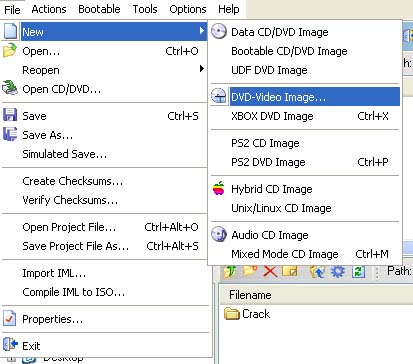This screenshot has height=364, width=413.
Task: Select the Crack folder in the file list
Action: pos(247,314)
